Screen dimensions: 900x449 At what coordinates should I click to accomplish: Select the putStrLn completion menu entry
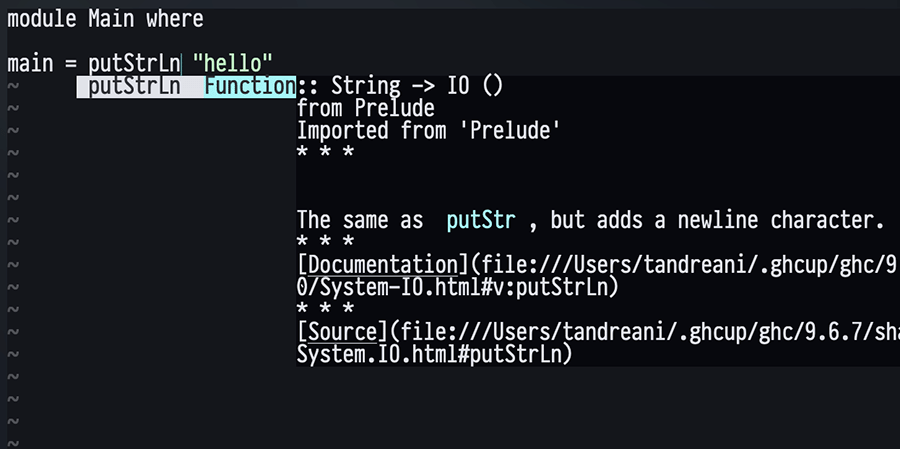tap(134, 87)
